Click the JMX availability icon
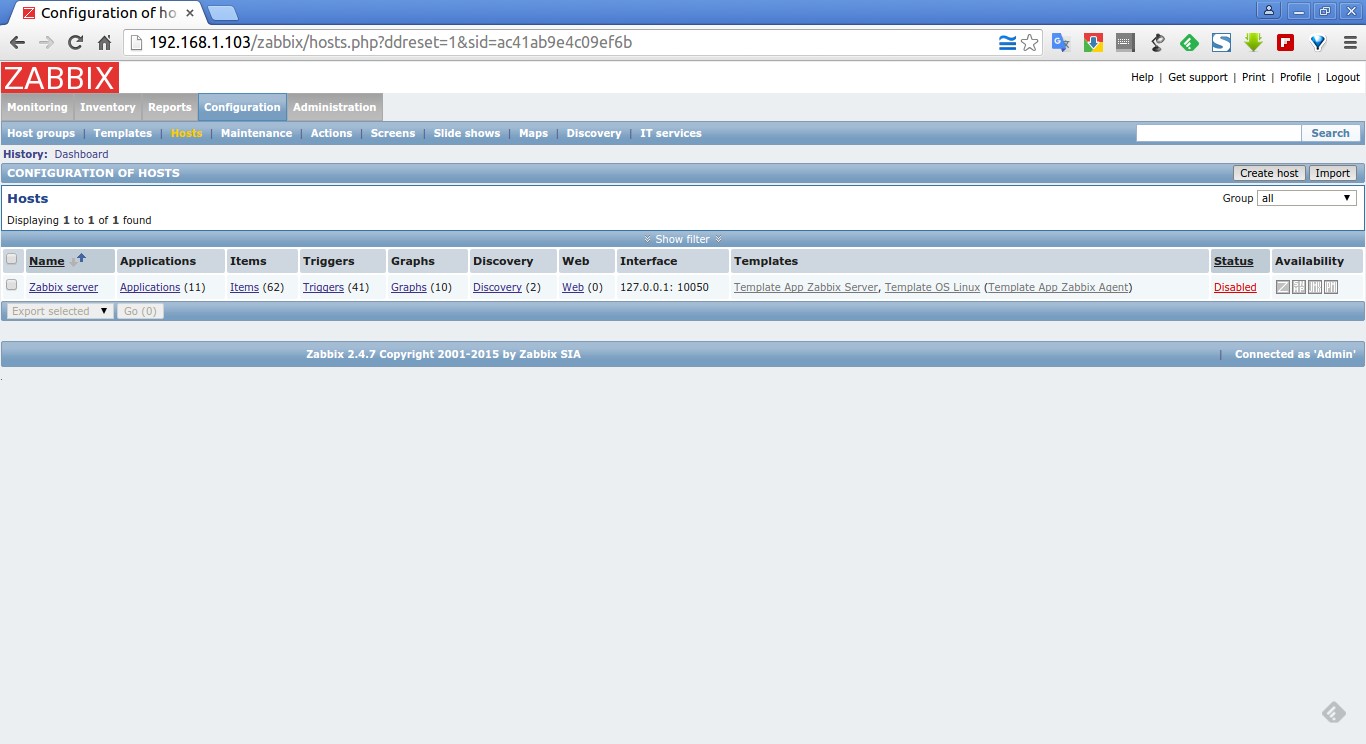 [x=1315, y=287]
